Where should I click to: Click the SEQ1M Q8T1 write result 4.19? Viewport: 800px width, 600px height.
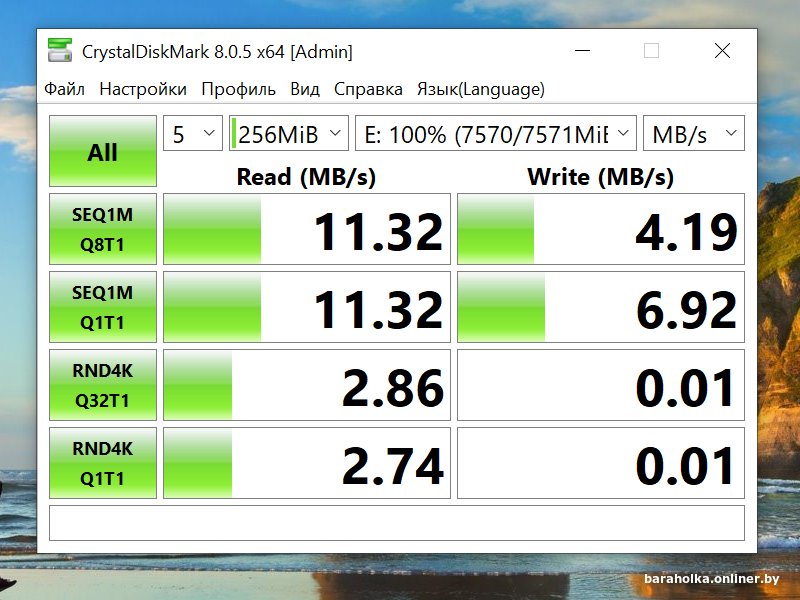[x=601, y=229]
